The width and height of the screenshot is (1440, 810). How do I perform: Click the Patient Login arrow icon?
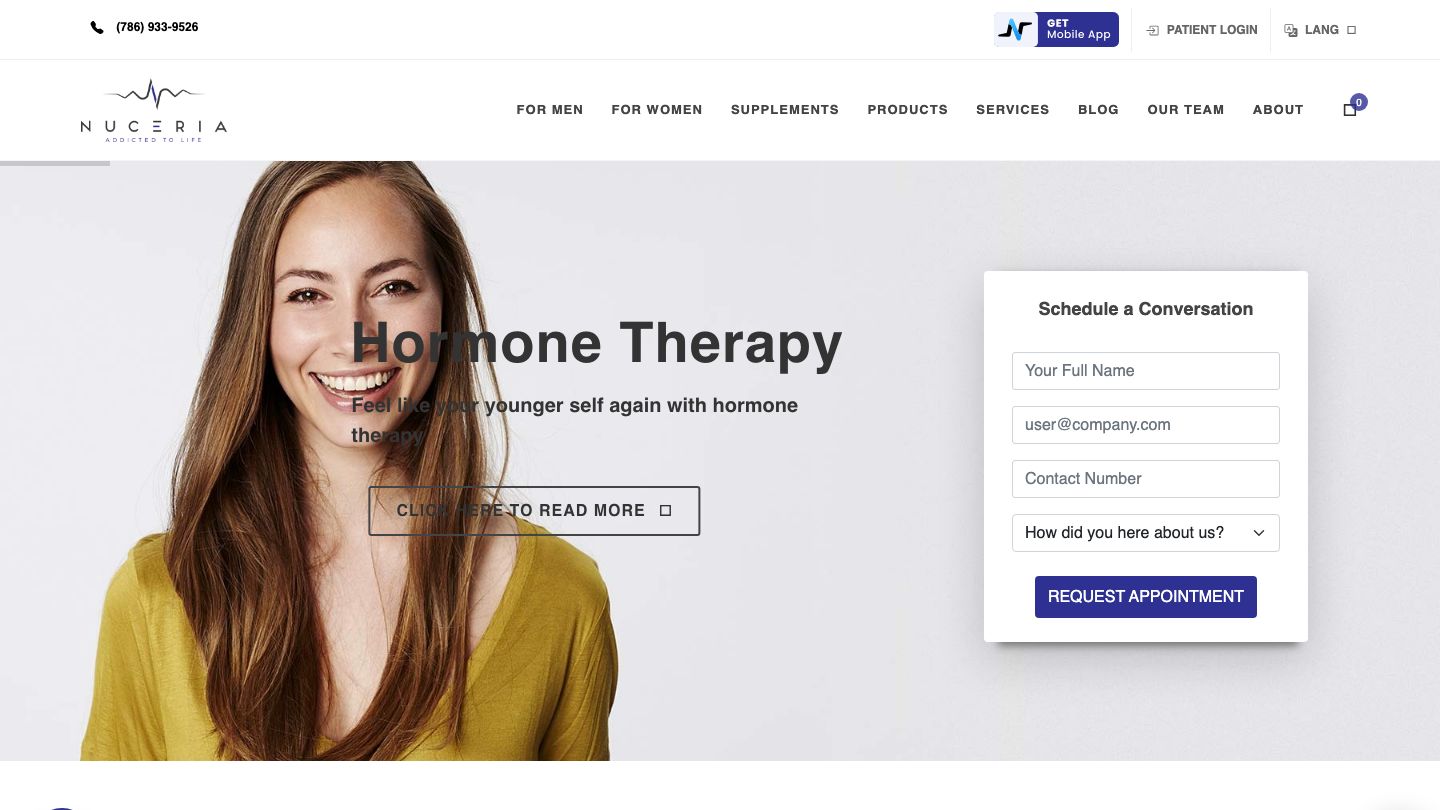coord(1153,30)
